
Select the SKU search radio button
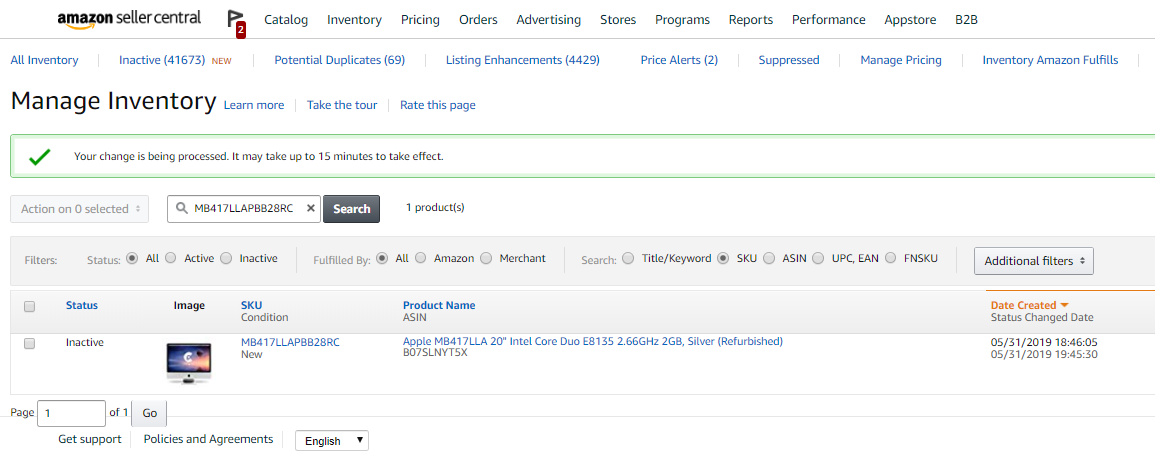(x=723, y=258)
